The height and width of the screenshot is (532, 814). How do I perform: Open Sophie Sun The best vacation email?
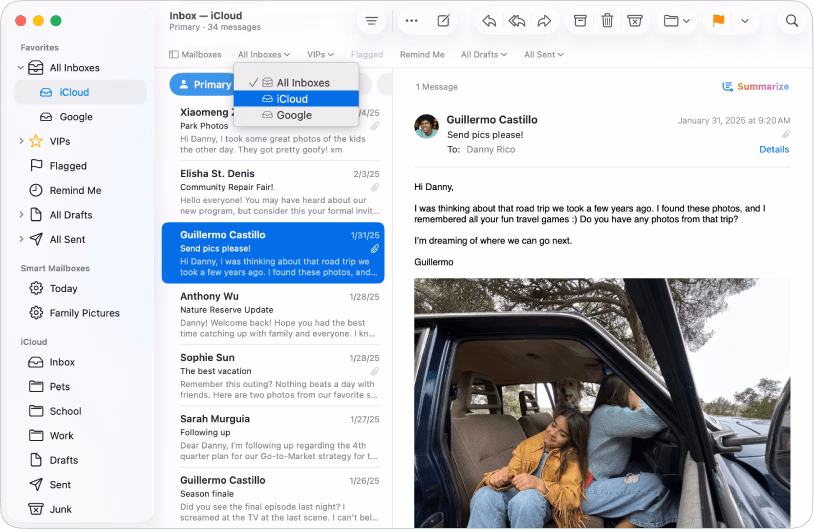[x=273, y=376]
